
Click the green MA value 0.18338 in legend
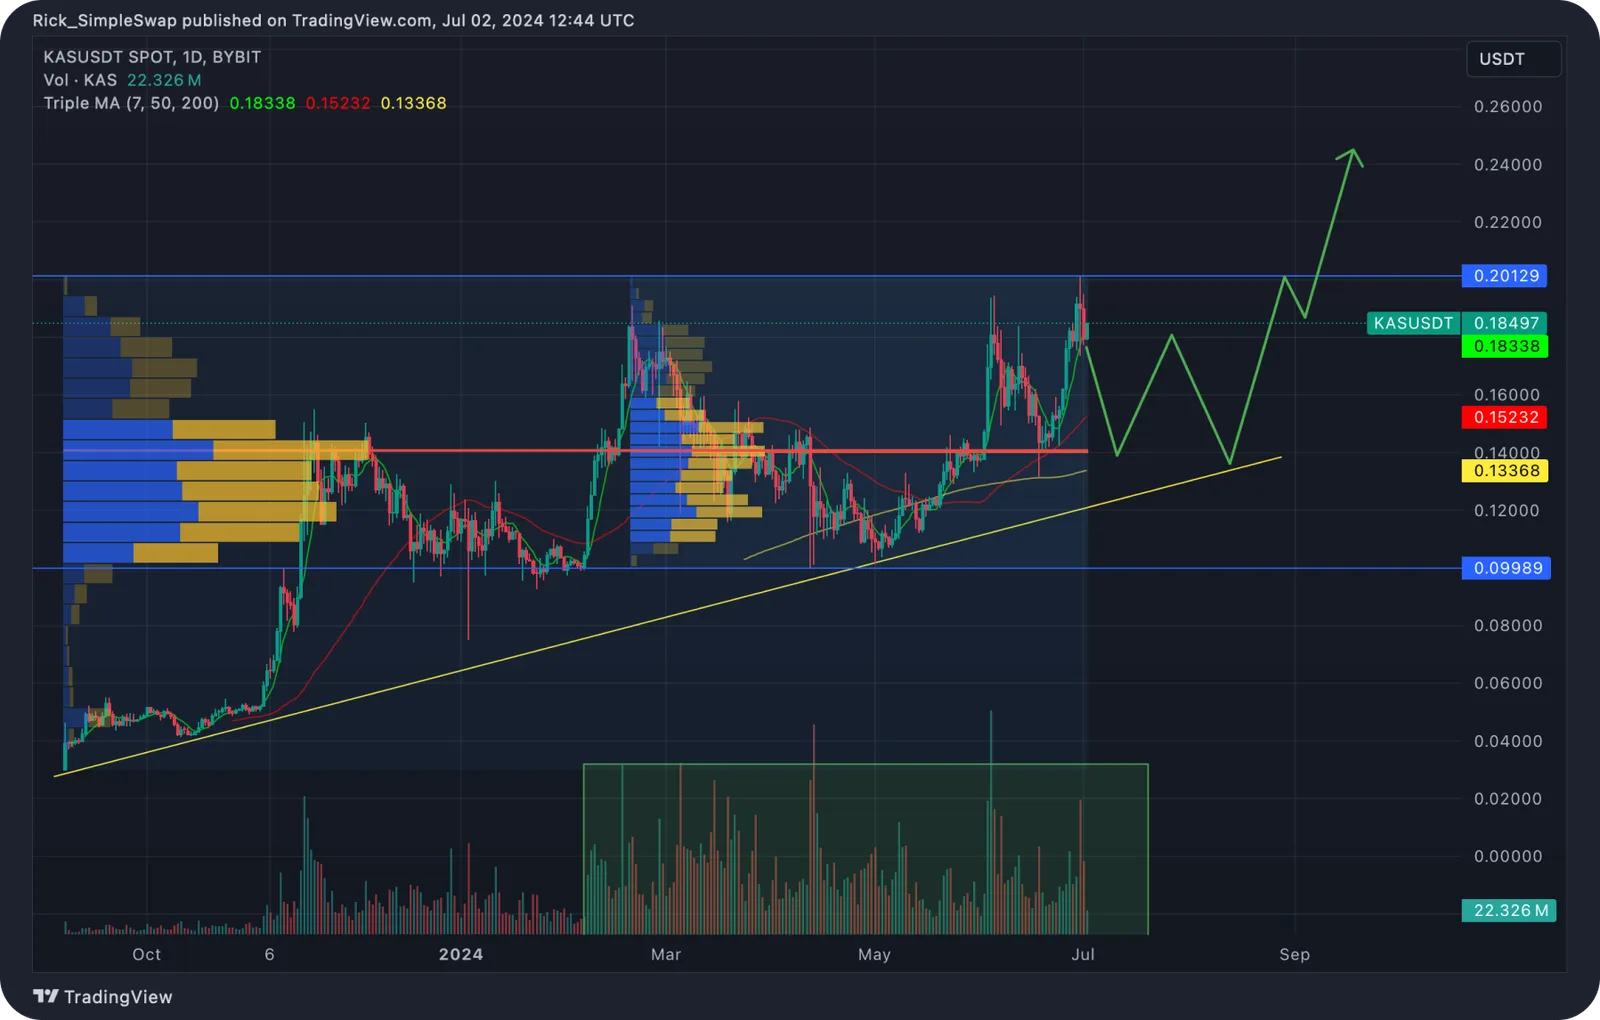click(x=262, y=103)
